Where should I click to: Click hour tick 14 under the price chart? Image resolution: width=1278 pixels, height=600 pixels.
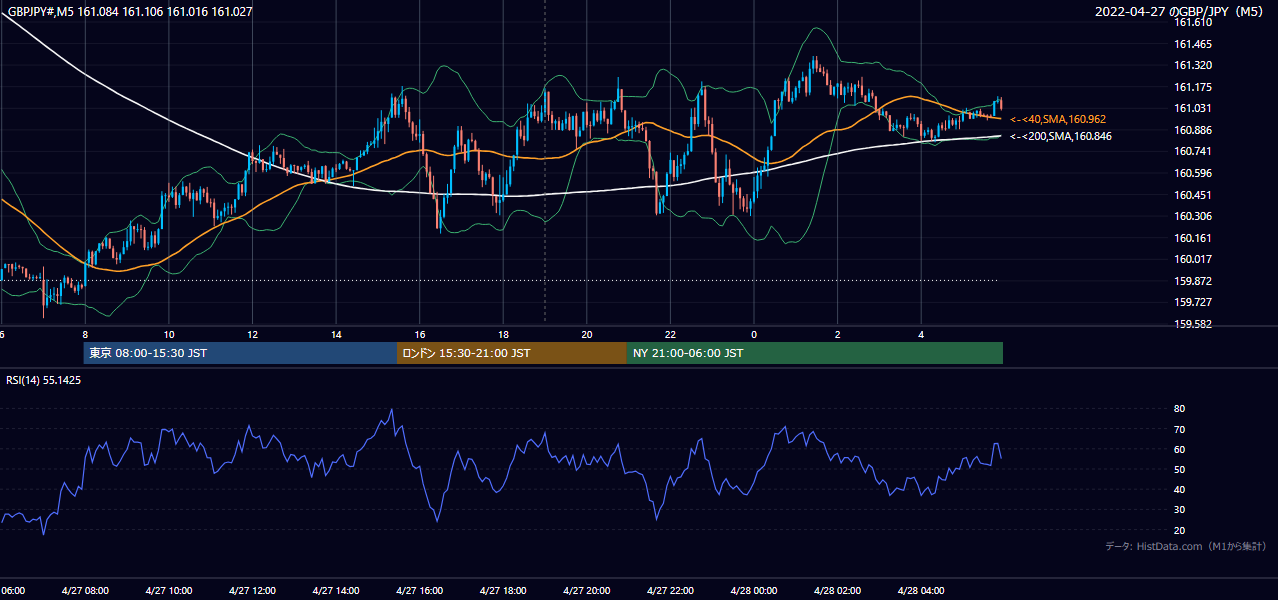click(336, 335)
